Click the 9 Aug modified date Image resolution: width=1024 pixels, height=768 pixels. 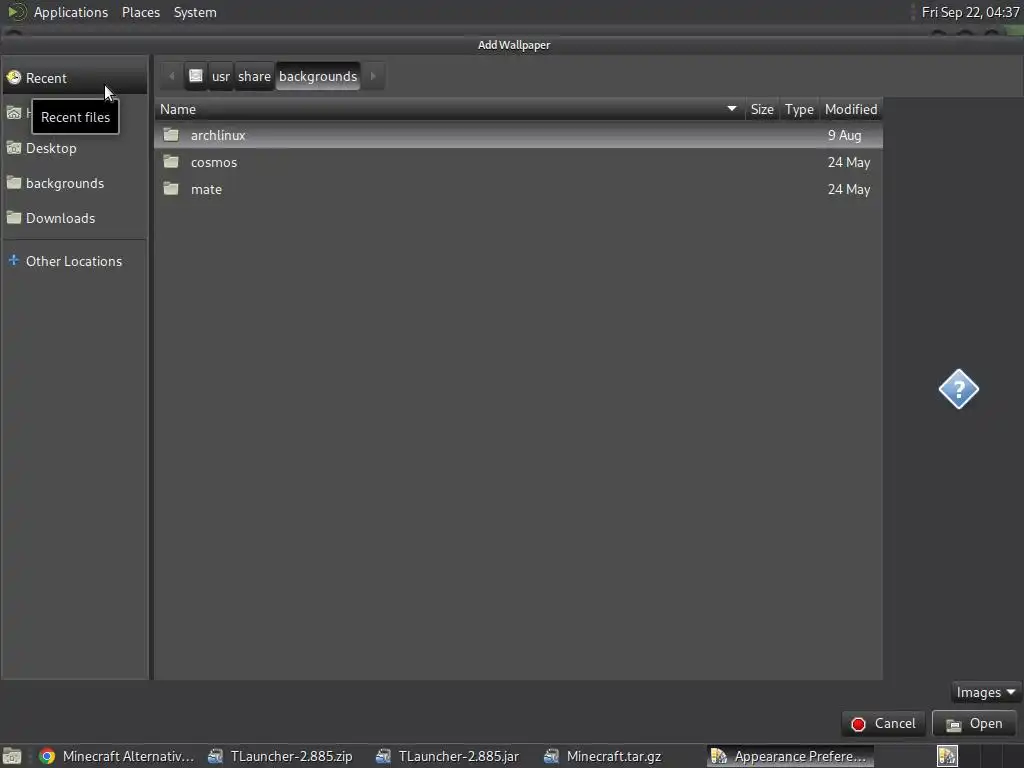844,135
